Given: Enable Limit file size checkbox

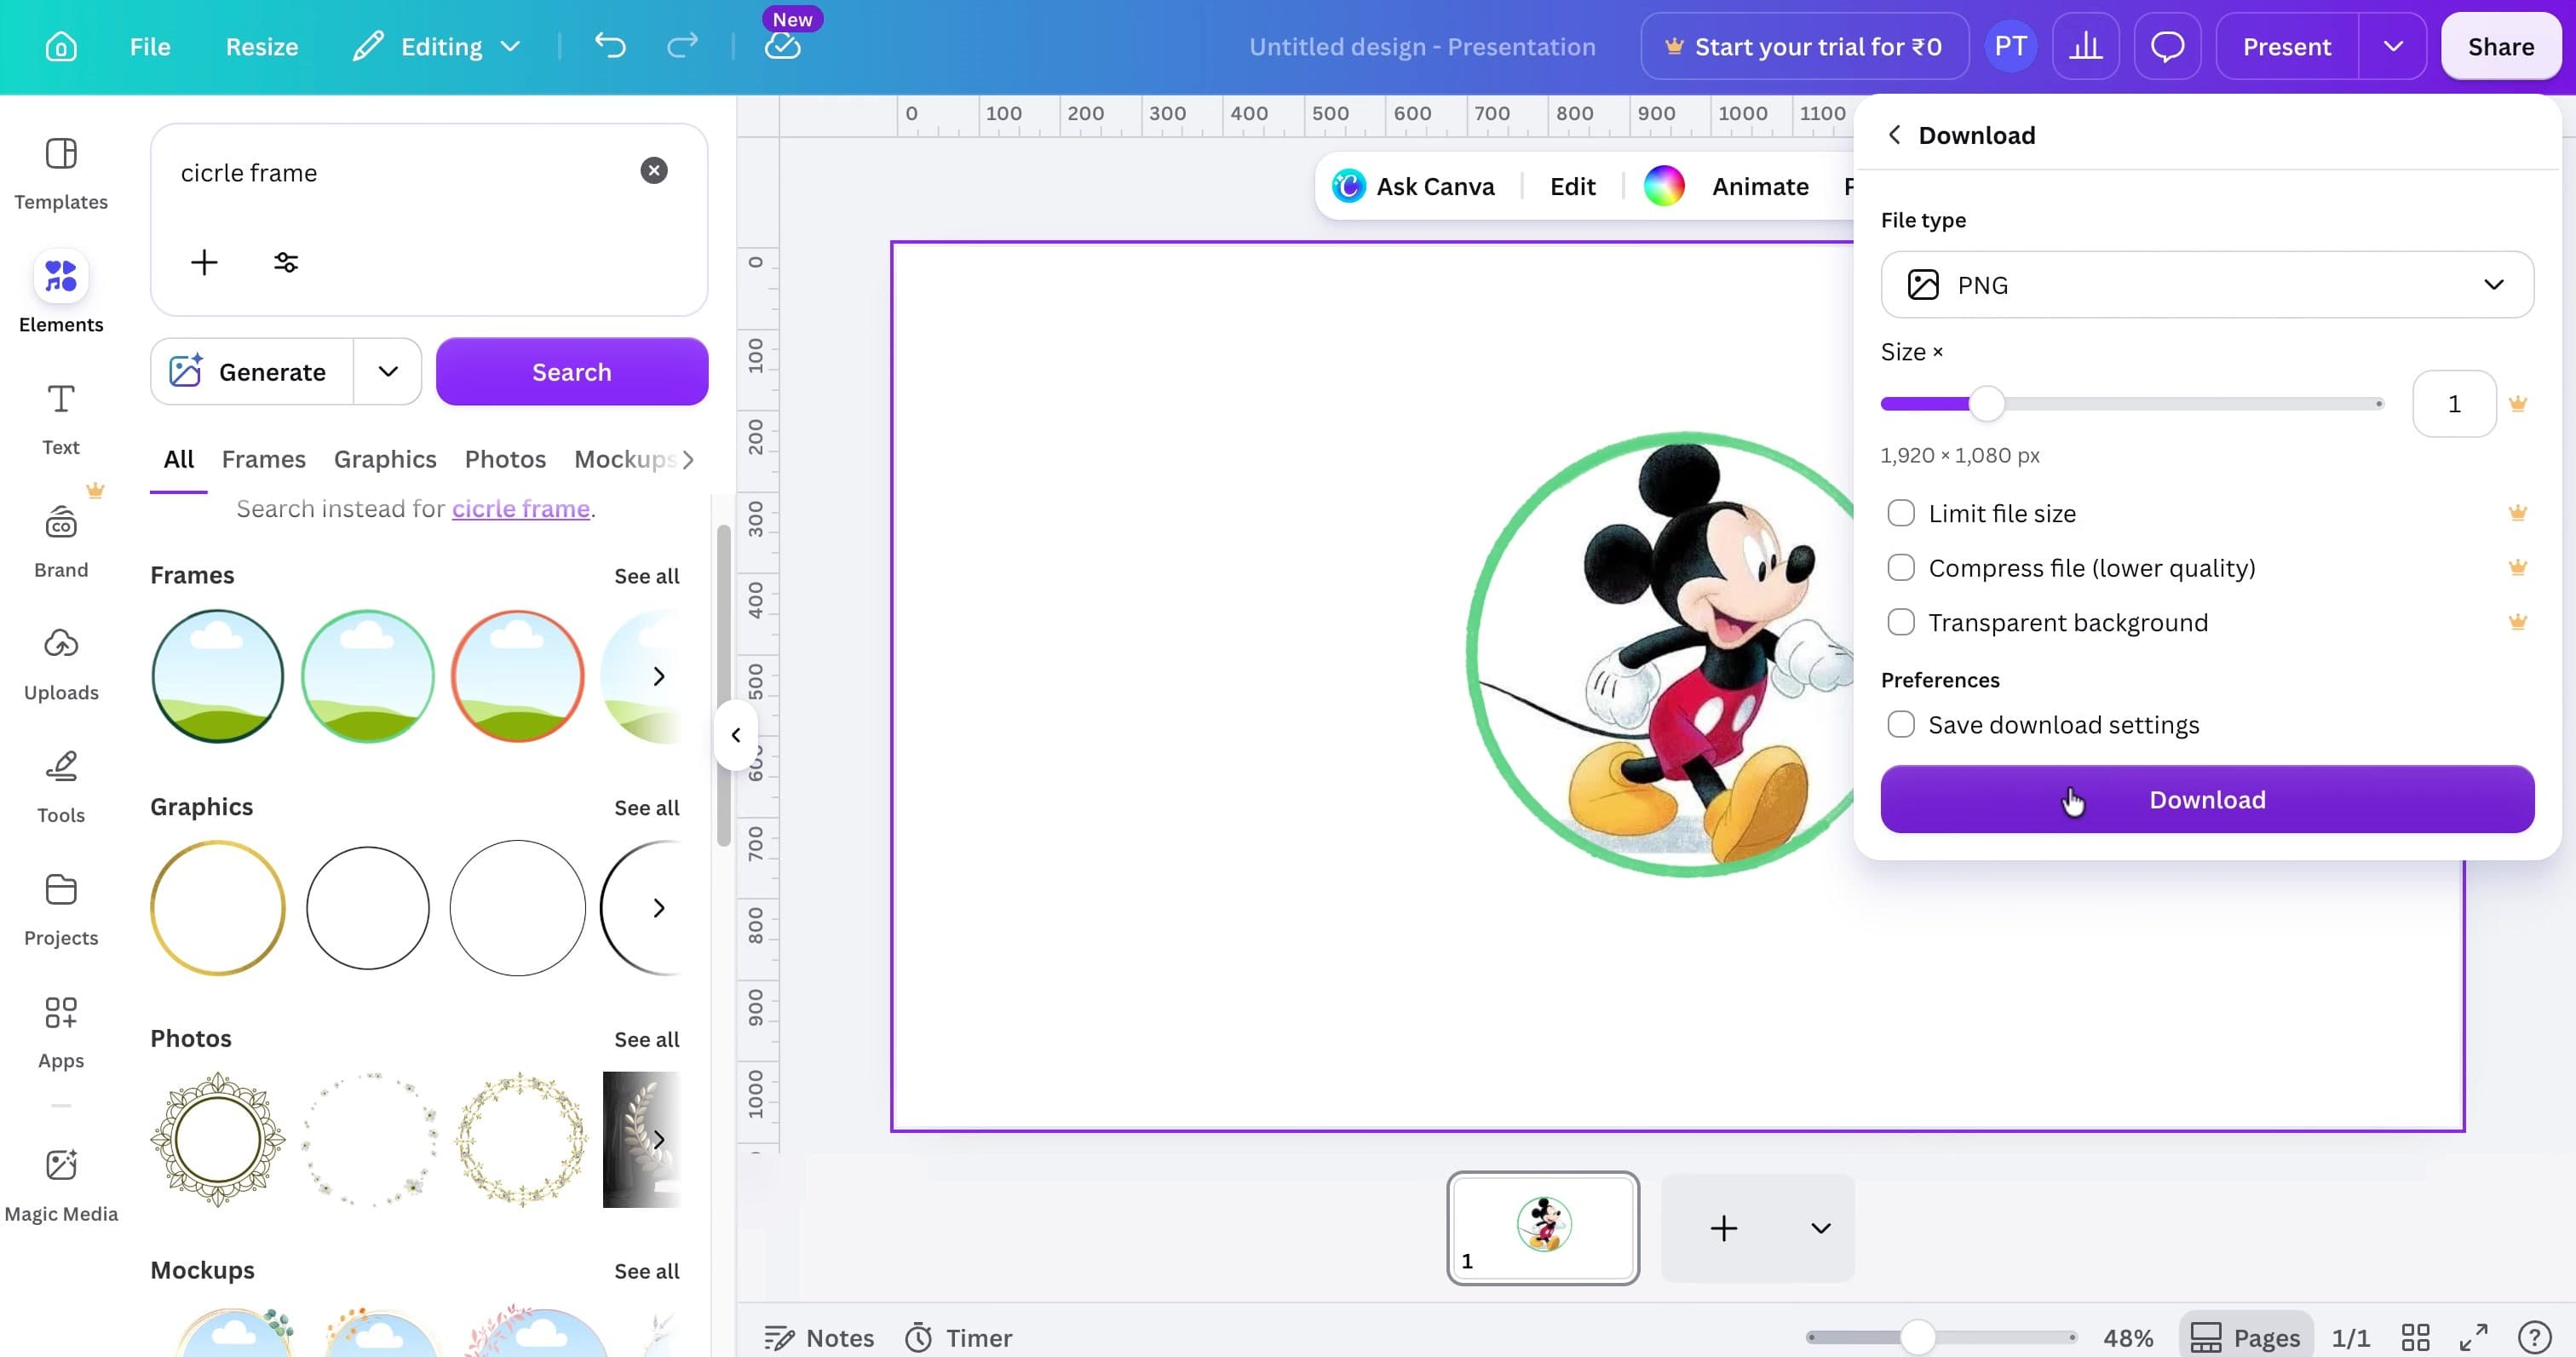Looking at the screenshot, I should click(1900, 514).
